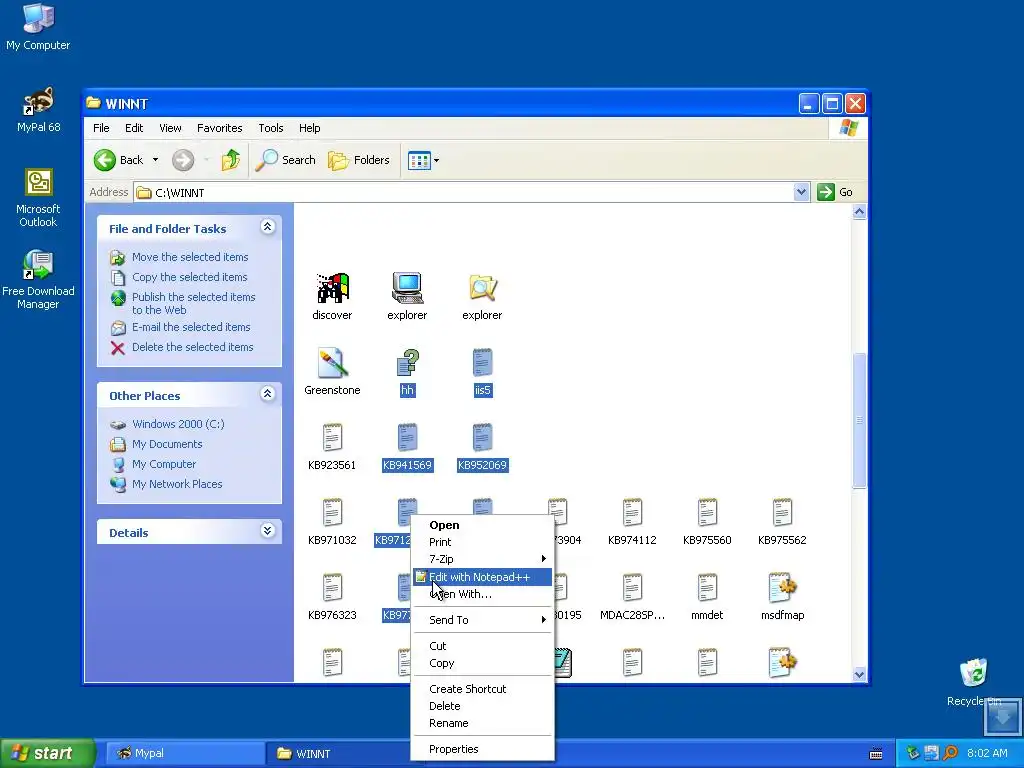Choose Open With... in context menu
1024x768 pixels.
483,594
